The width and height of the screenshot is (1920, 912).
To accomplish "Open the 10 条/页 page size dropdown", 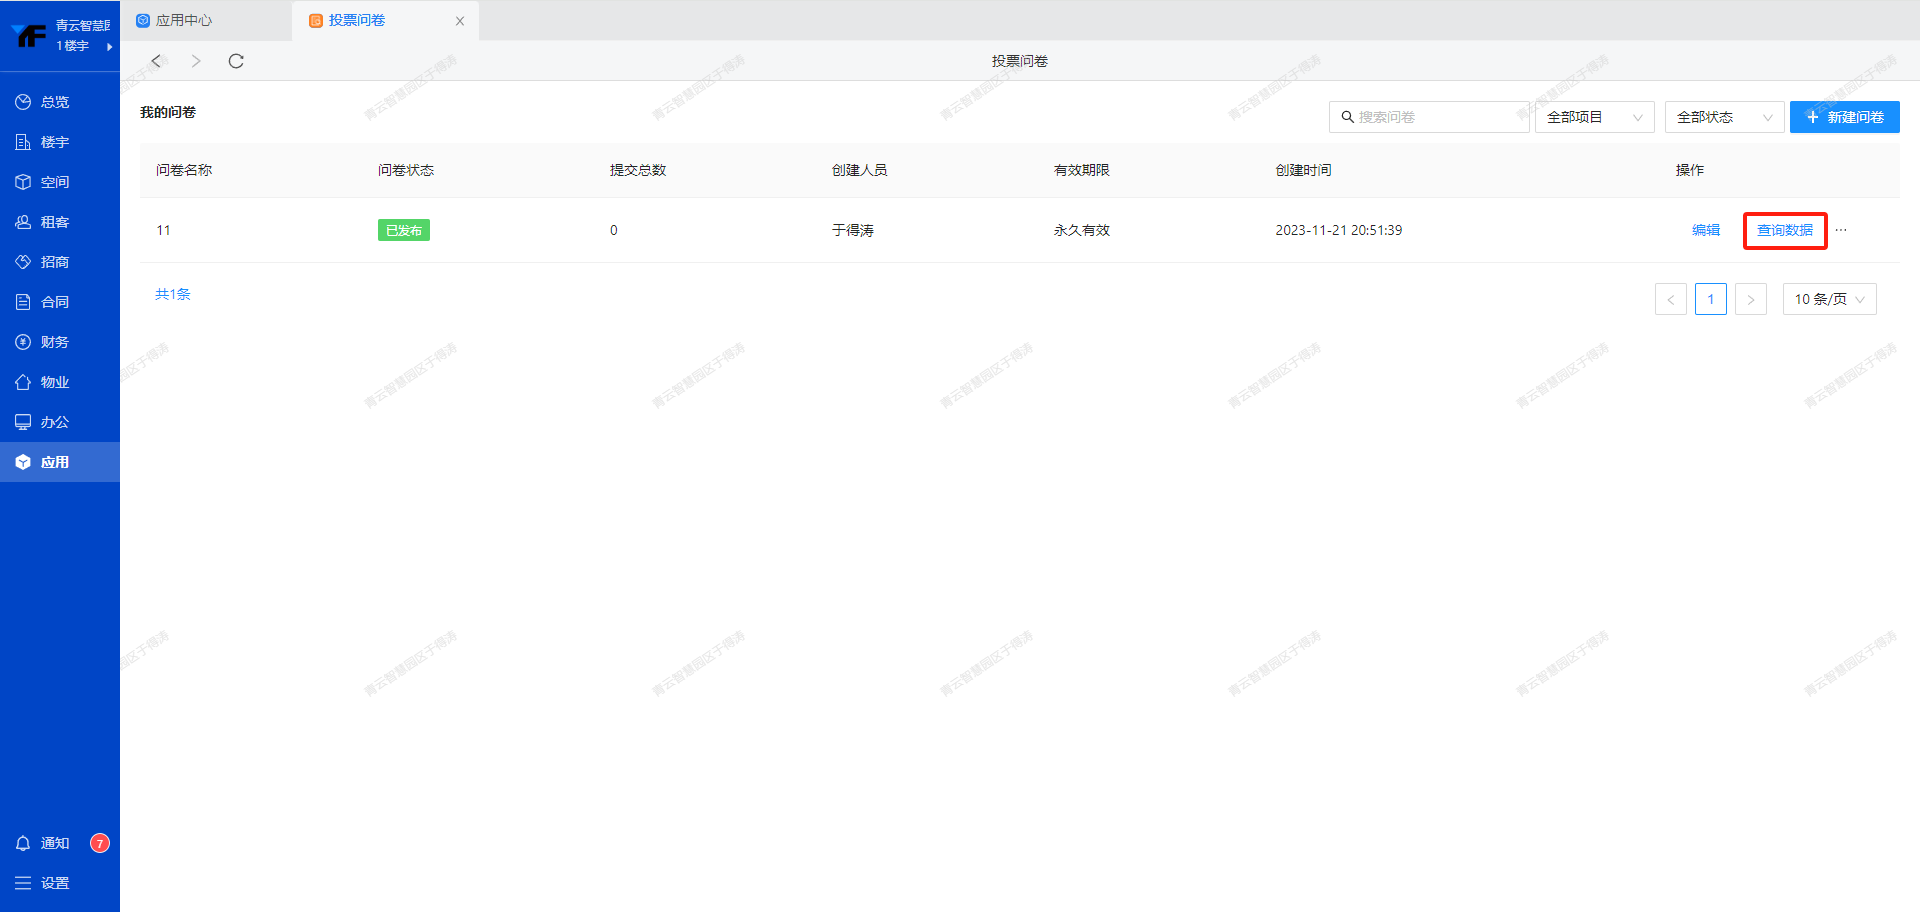I will tap(1829, 299).
